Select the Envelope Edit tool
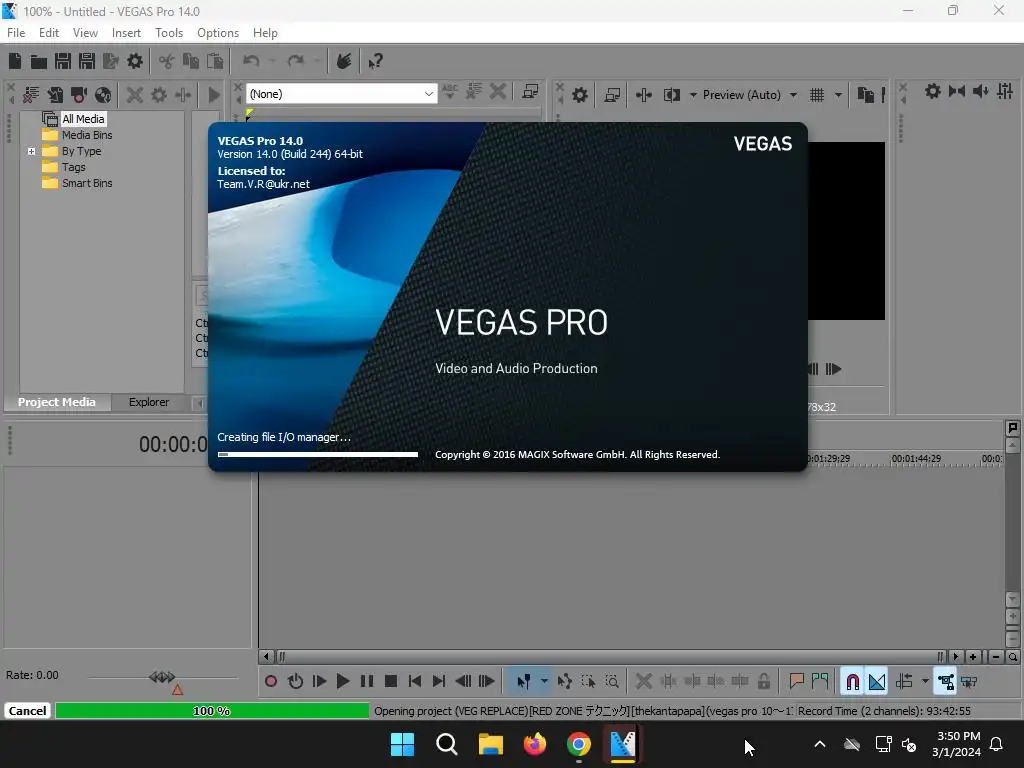 565,682
